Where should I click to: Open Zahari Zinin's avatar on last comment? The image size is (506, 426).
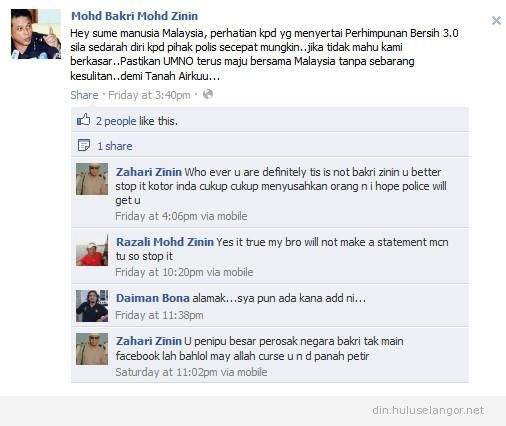[92, 349]
